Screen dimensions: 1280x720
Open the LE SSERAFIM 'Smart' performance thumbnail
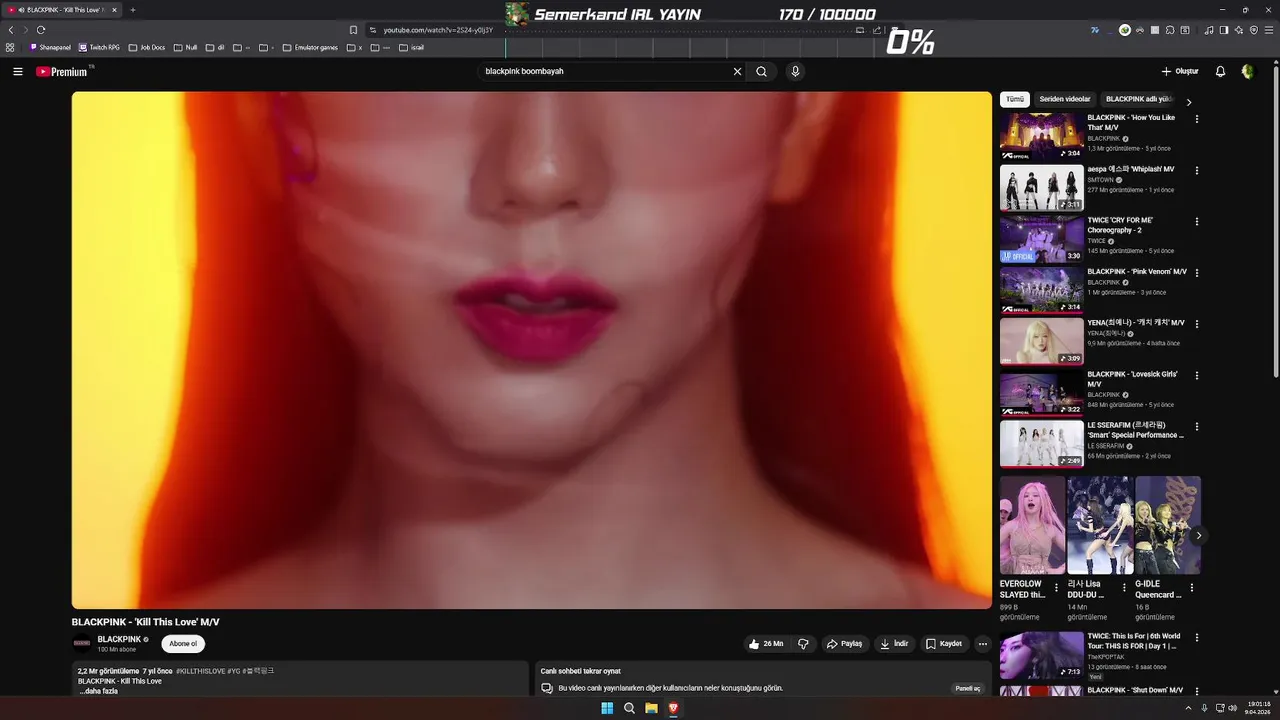tap(1041, 444)
